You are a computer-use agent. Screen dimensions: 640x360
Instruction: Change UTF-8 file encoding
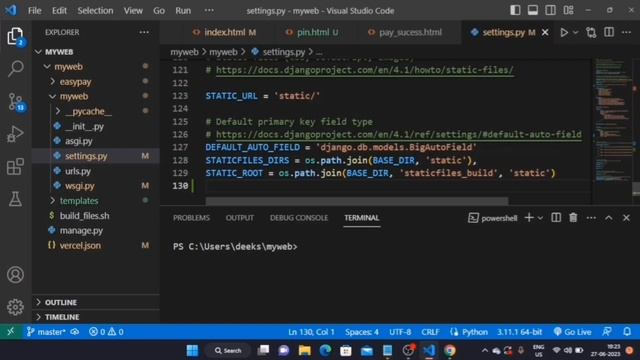coord(400,332)
